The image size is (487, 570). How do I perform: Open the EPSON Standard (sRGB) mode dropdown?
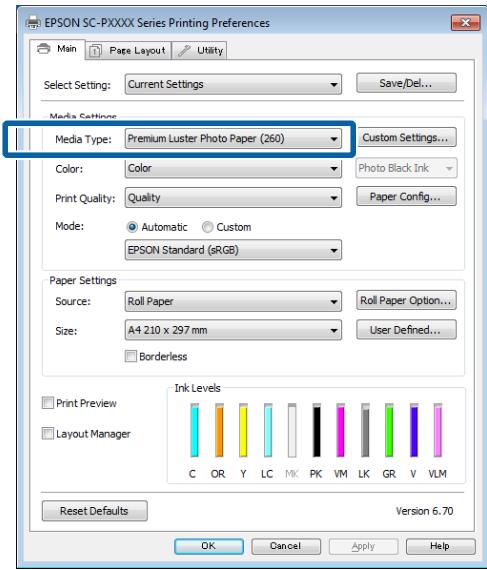click(233, 250)
